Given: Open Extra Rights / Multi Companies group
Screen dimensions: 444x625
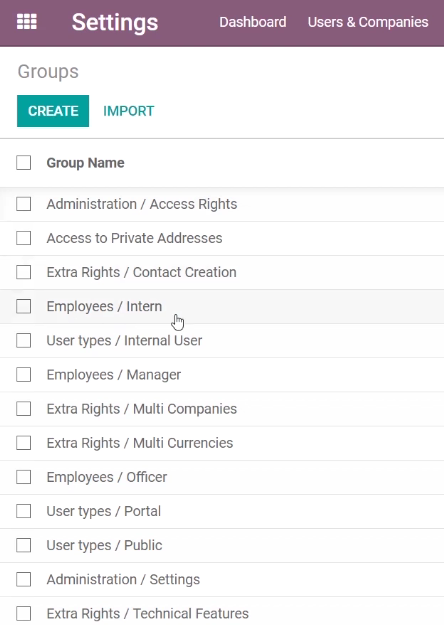Looking at the screenshot, I should click(x=142, y=409).
